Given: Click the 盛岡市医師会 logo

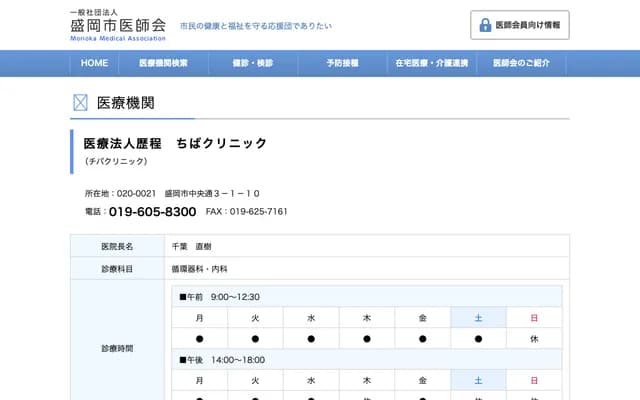Looking at the screenshot, I should click(118, 25).
